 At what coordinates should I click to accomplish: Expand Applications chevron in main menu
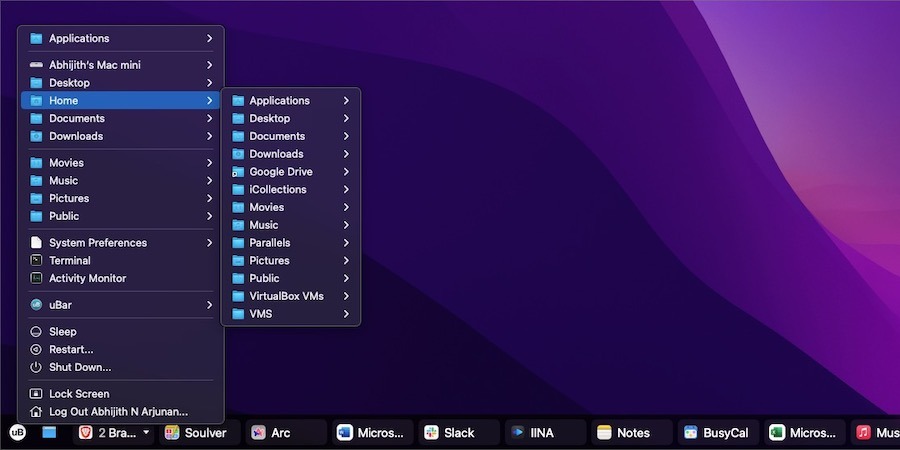(x=210, y=38)
